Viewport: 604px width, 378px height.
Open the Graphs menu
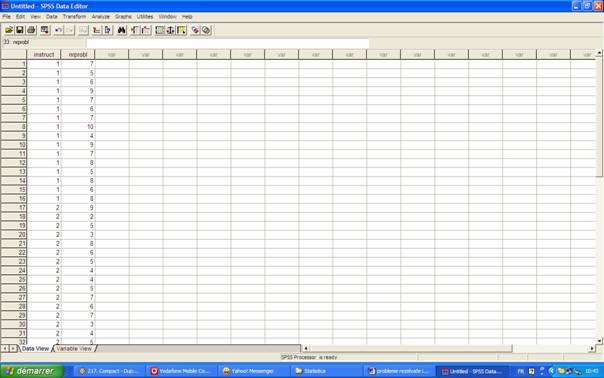pyautogui.click(x=123, y=17)
